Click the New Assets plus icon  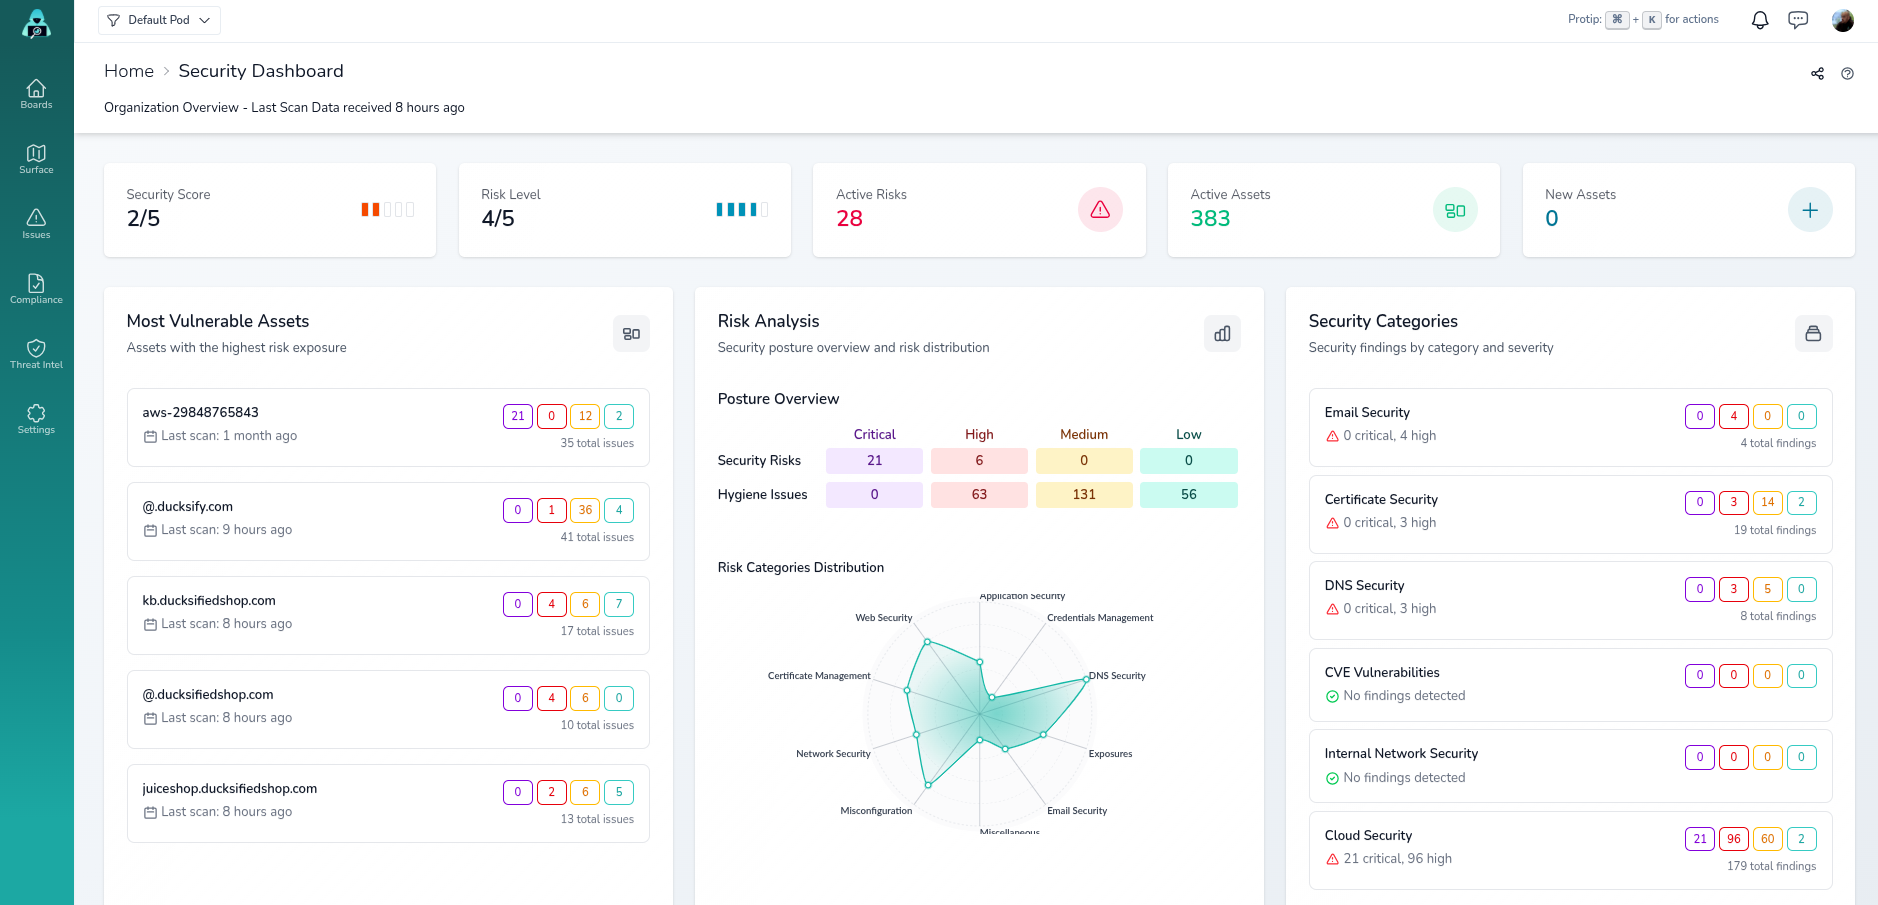(1809, 210)
